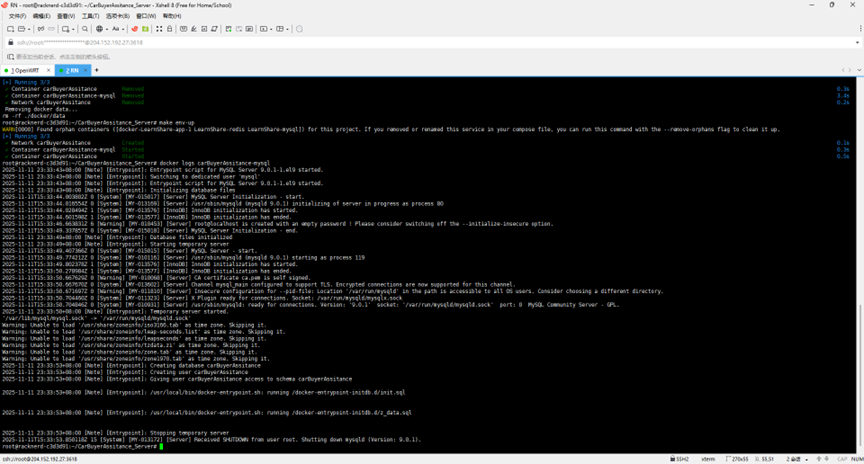The height and width of the screenshot is (464, 864).
Task: Open the 选项卡(B) menu
Action: click(x=117, y=16)
